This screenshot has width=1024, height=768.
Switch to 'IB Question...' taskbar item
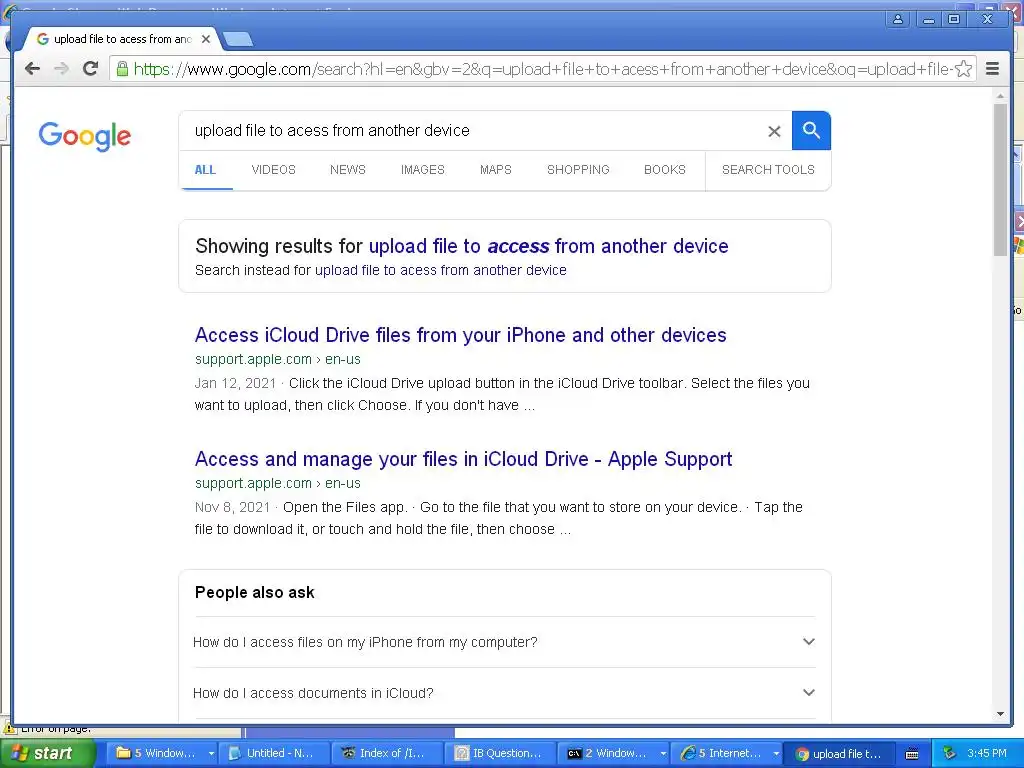tap(500, 753)
